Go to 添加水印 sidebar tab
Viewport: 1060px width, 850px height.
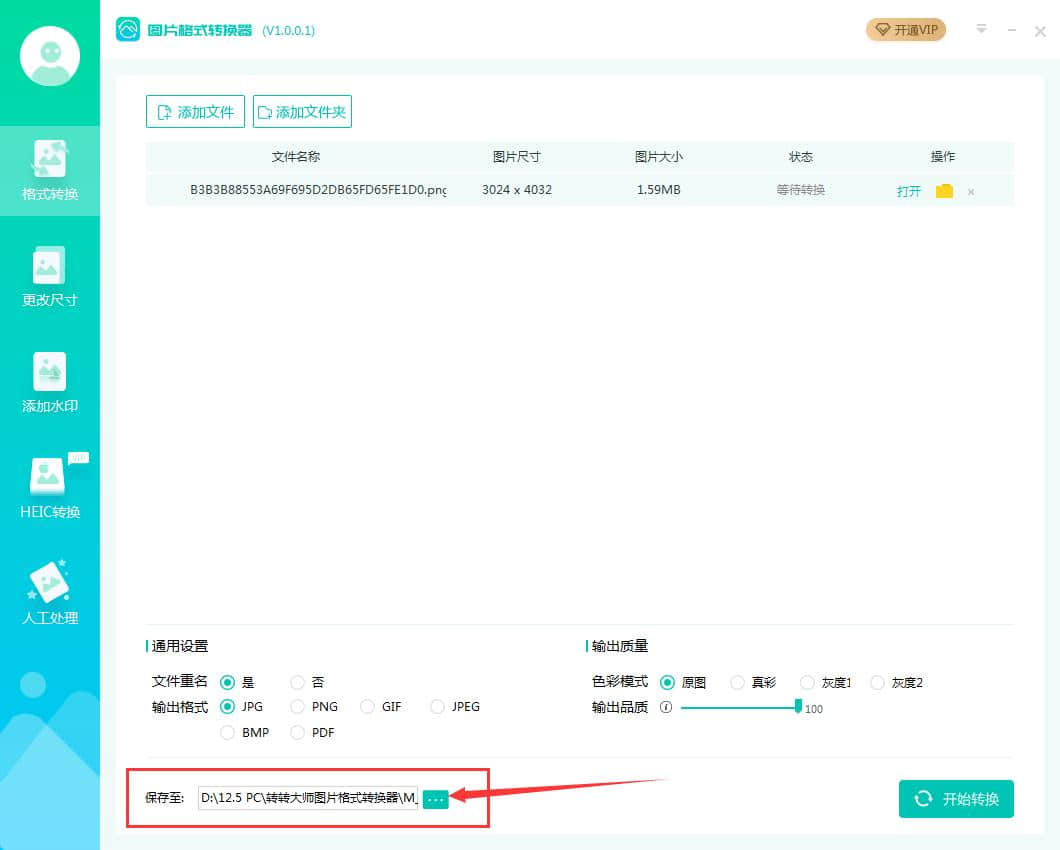point(50,383)
